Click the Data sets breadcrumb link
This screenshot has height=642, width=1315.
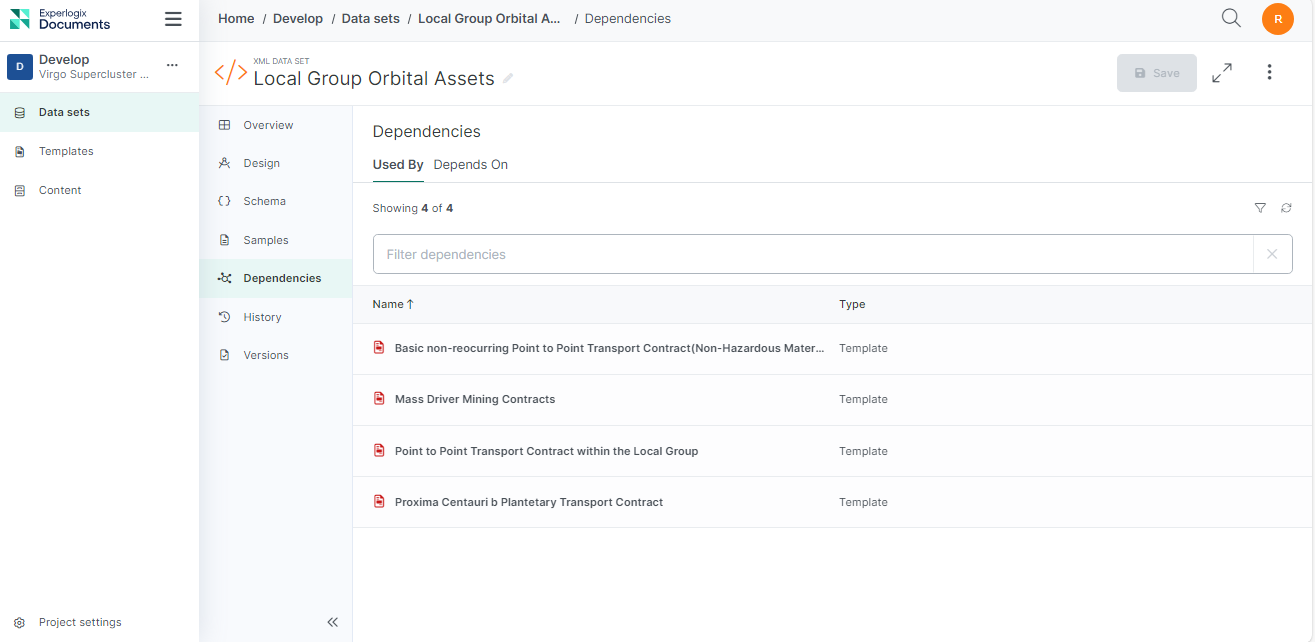(370, 19)
